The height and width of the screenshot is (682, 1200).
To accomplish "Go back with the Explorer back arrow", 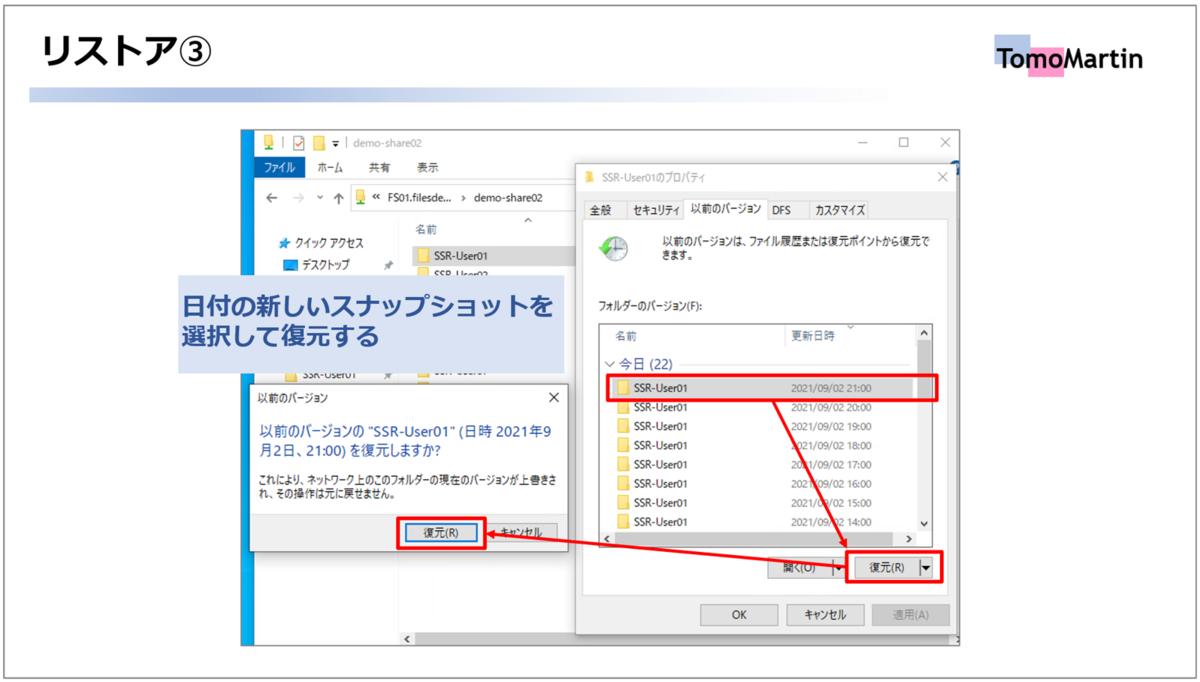I will point(271,198).
